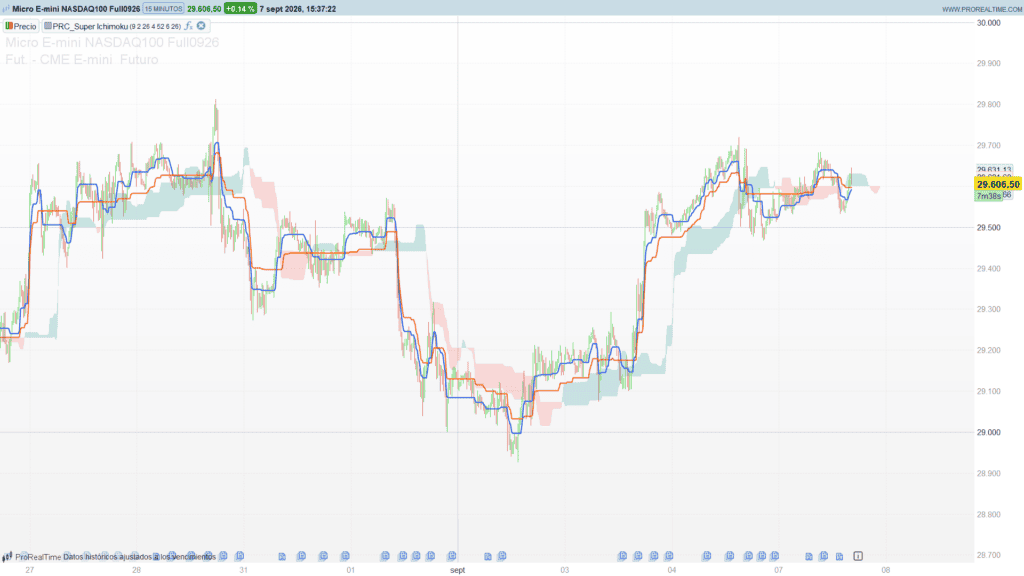The image size is (1024, 576).
Task: Click the 7m38s candle countdown label
Action: tap(989, 196)
